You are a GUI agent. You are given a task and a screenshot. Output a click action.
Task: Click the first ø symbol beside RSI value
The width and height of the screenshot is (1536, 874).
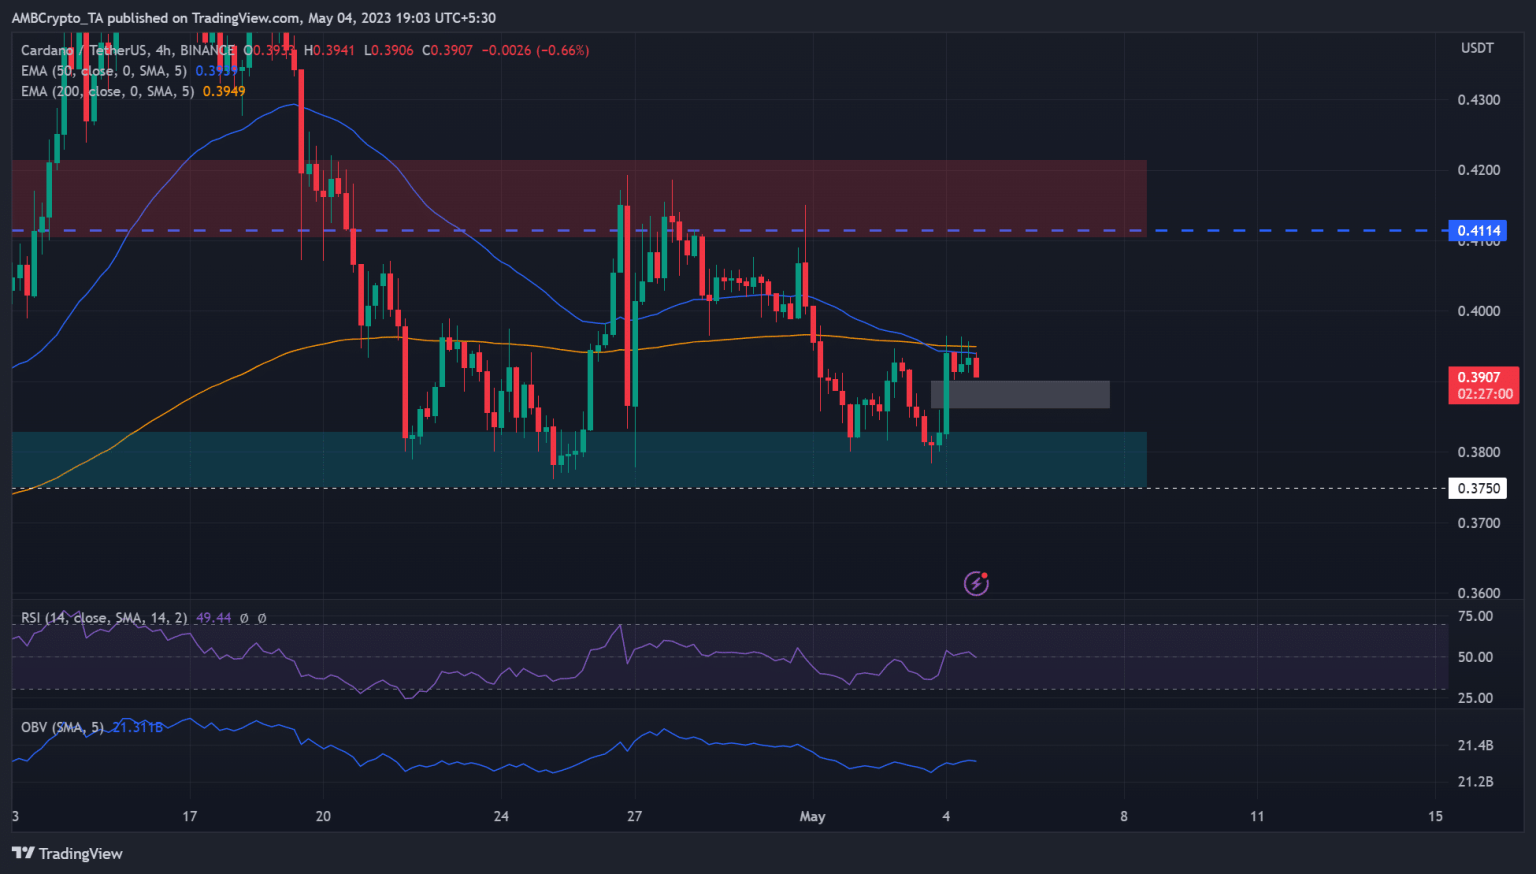[244, 618]
